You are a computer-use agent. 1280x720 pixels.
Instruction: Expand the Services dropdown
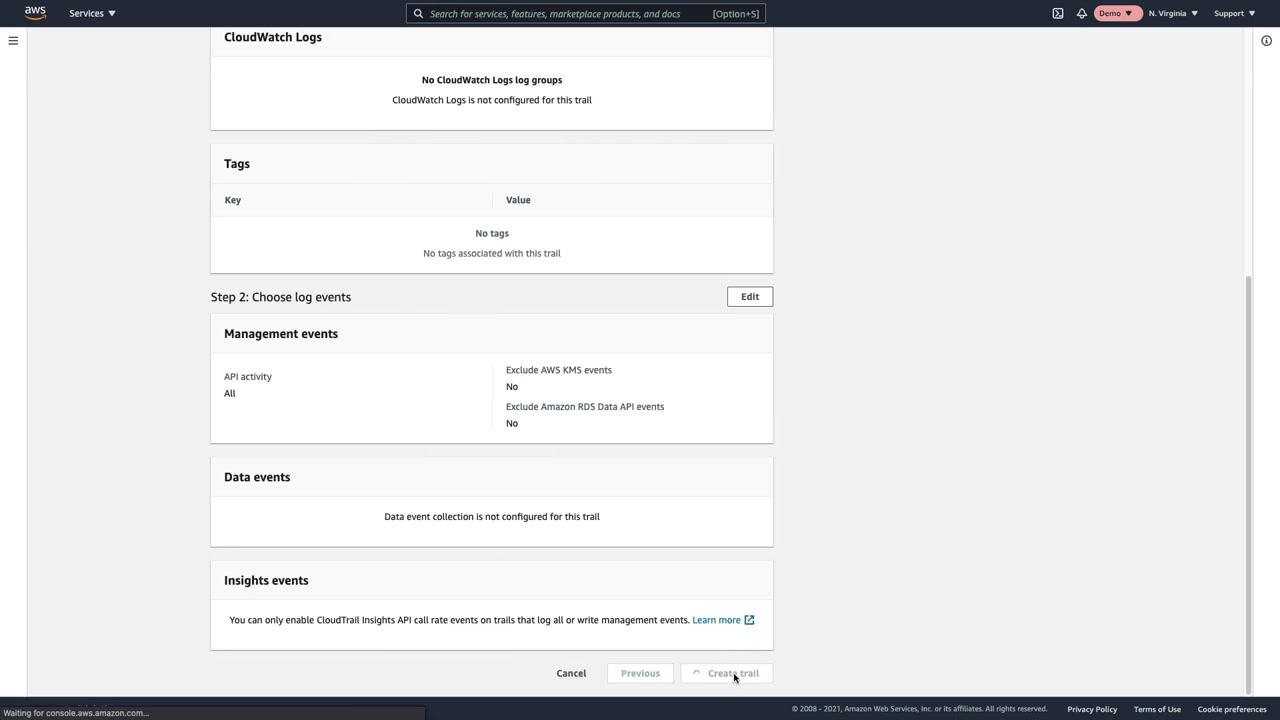point(92,14)
